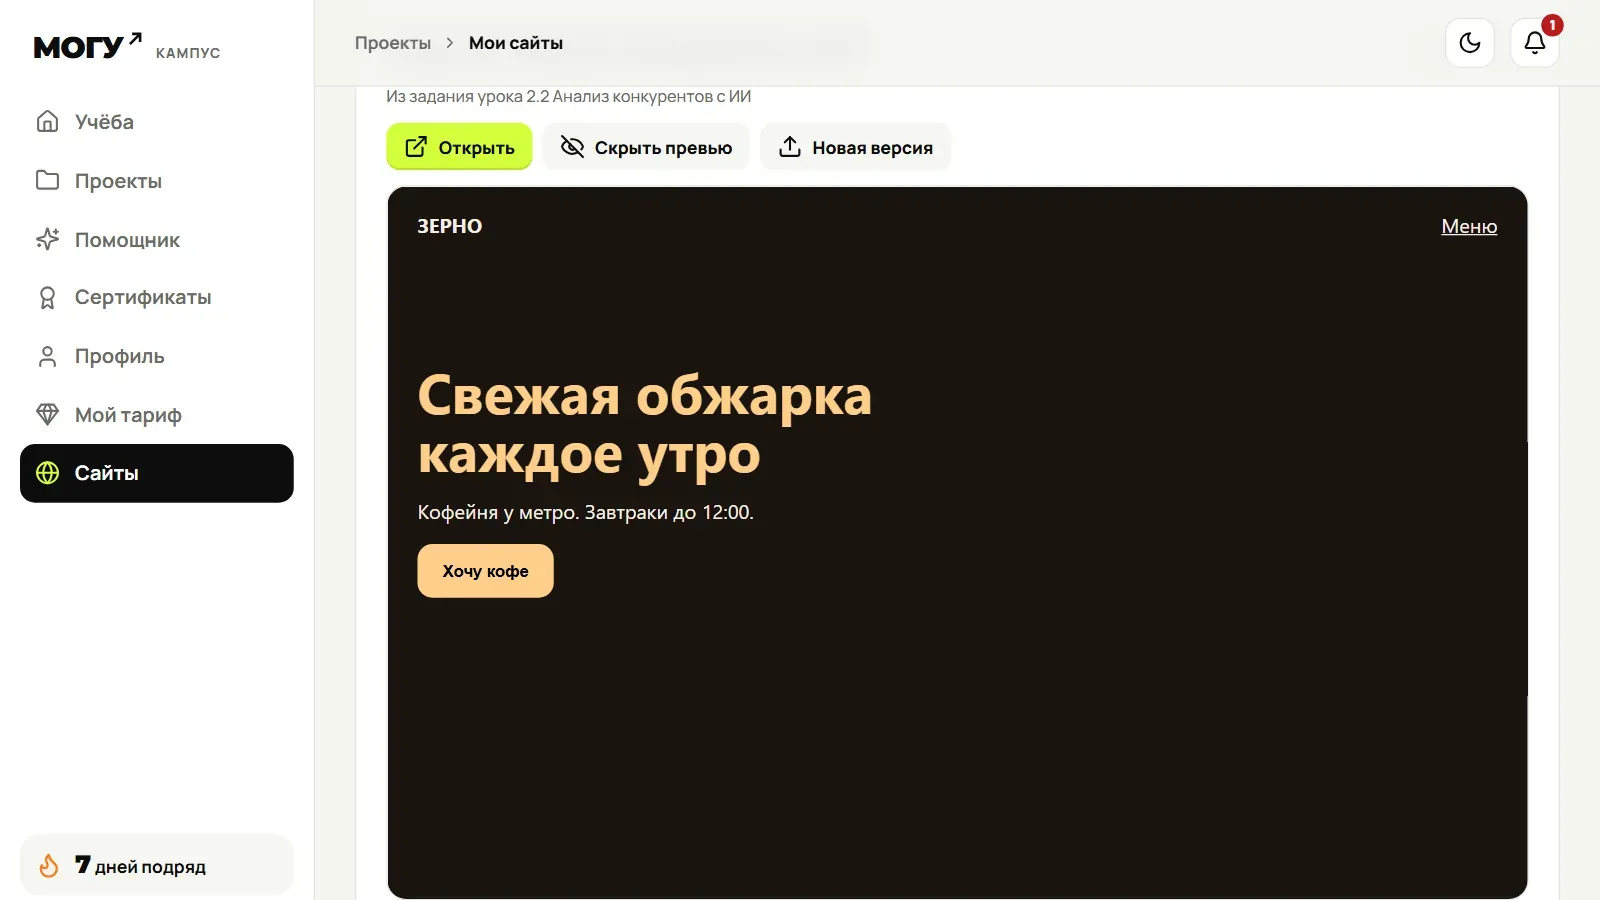Click the Хочу кофе button in the preview
The width and height of the screenshot is (1600, 900).
(485, 571)
